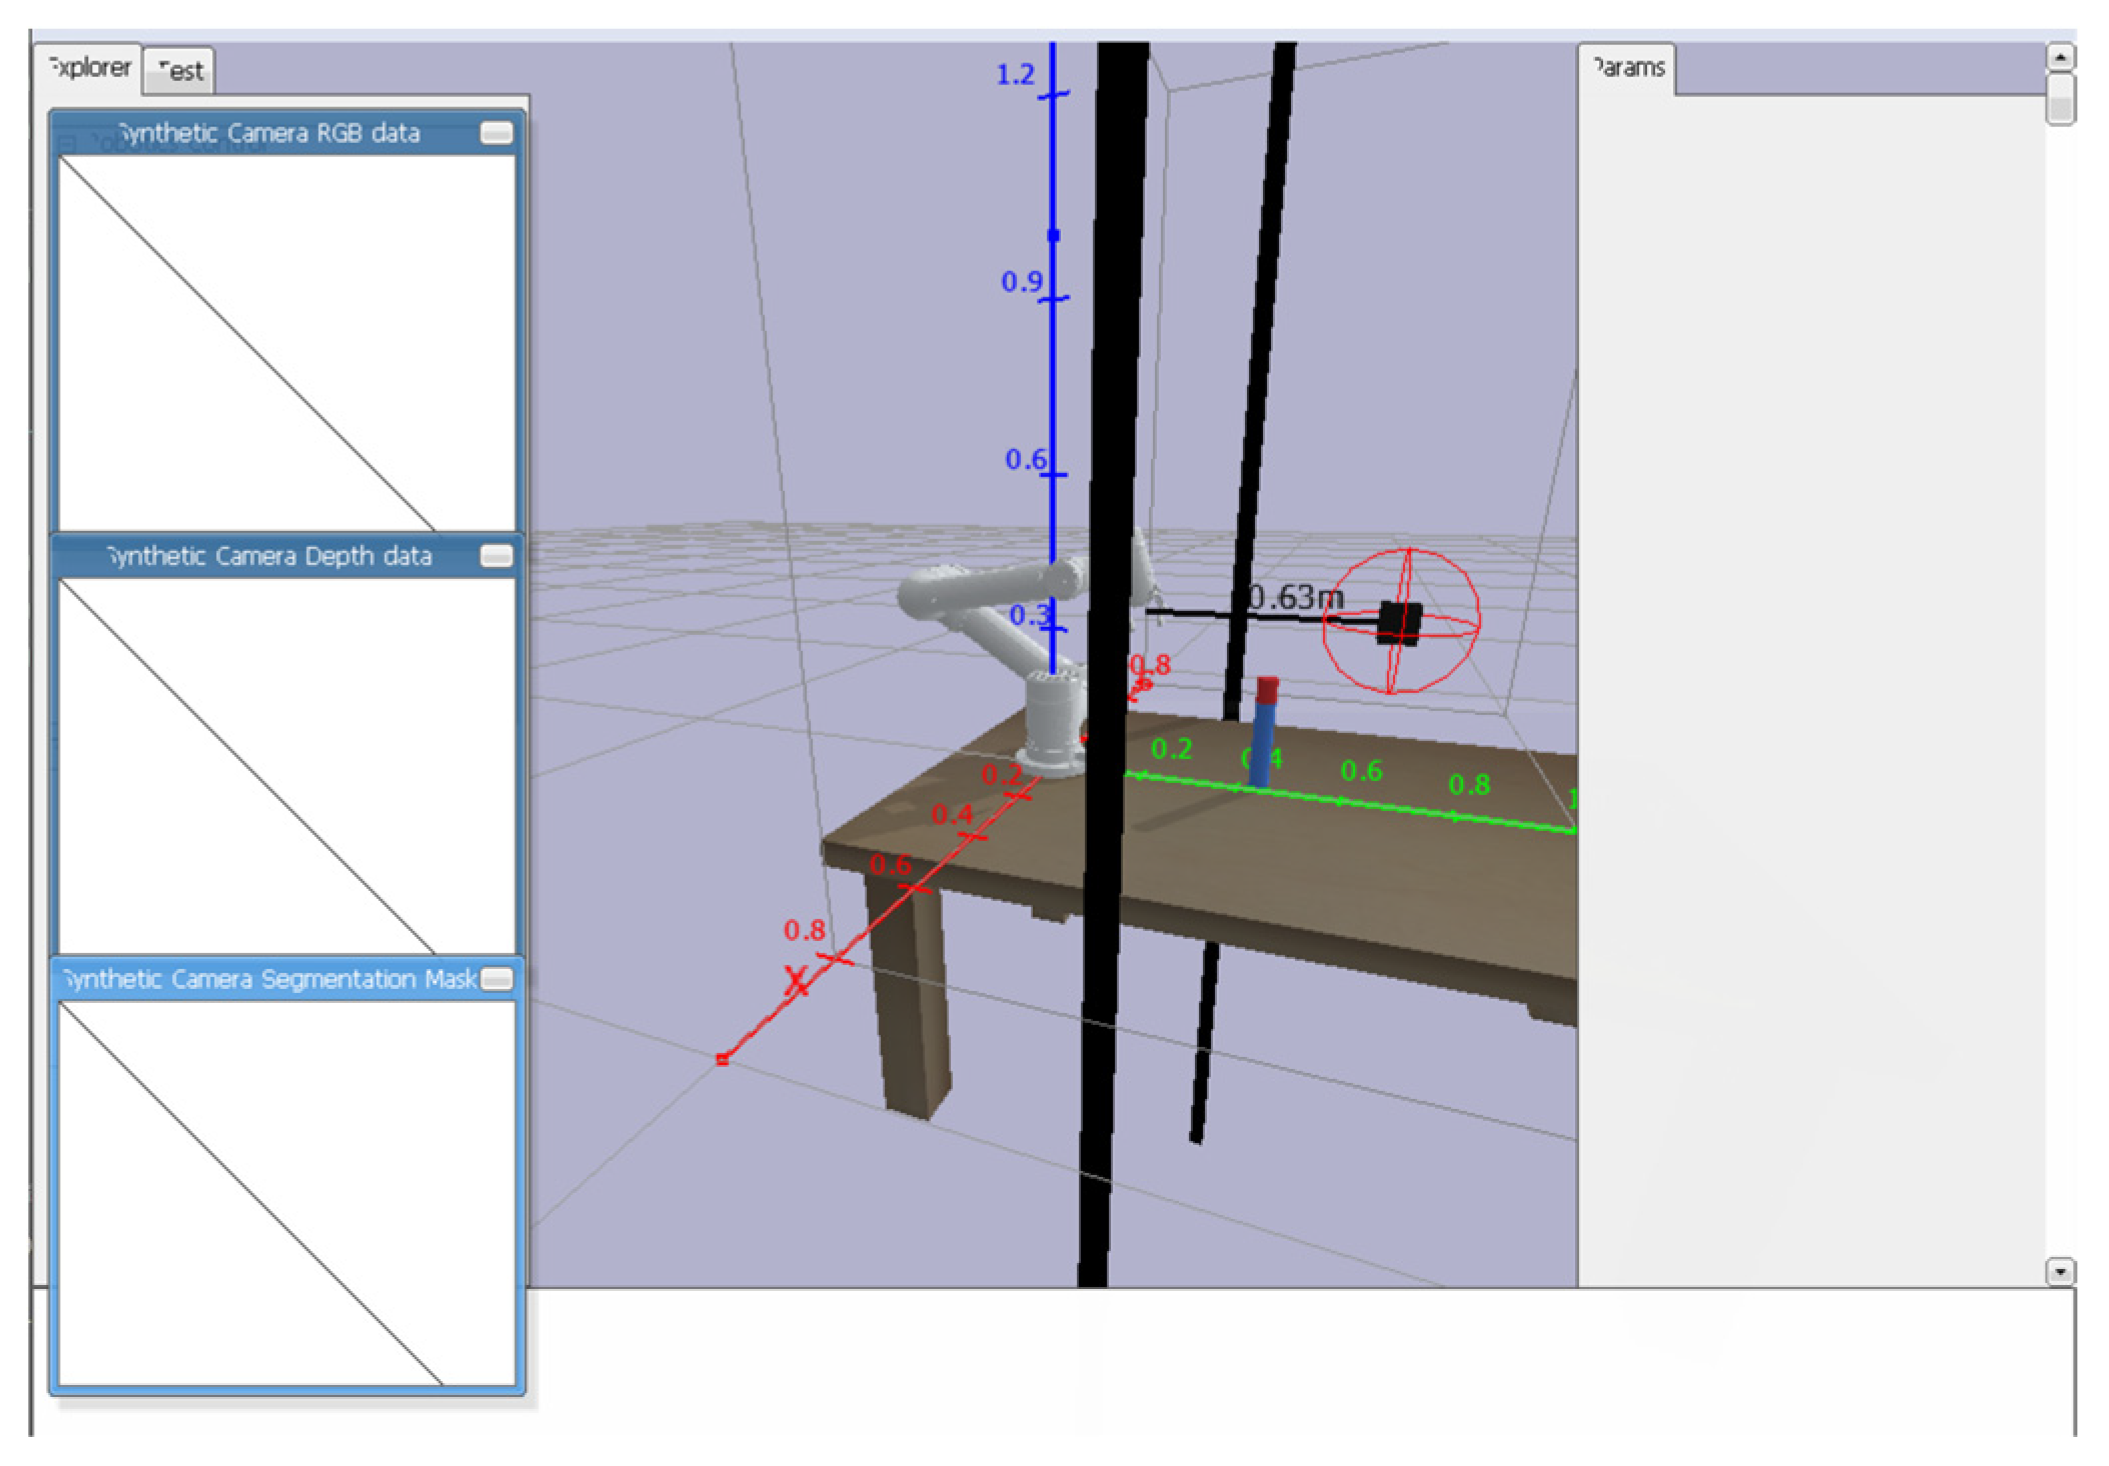The image size is (2109, 1466).
Task: Click the Params panel scrollbar thumb
Action: pyautogui.click(x=2059, y=100)
